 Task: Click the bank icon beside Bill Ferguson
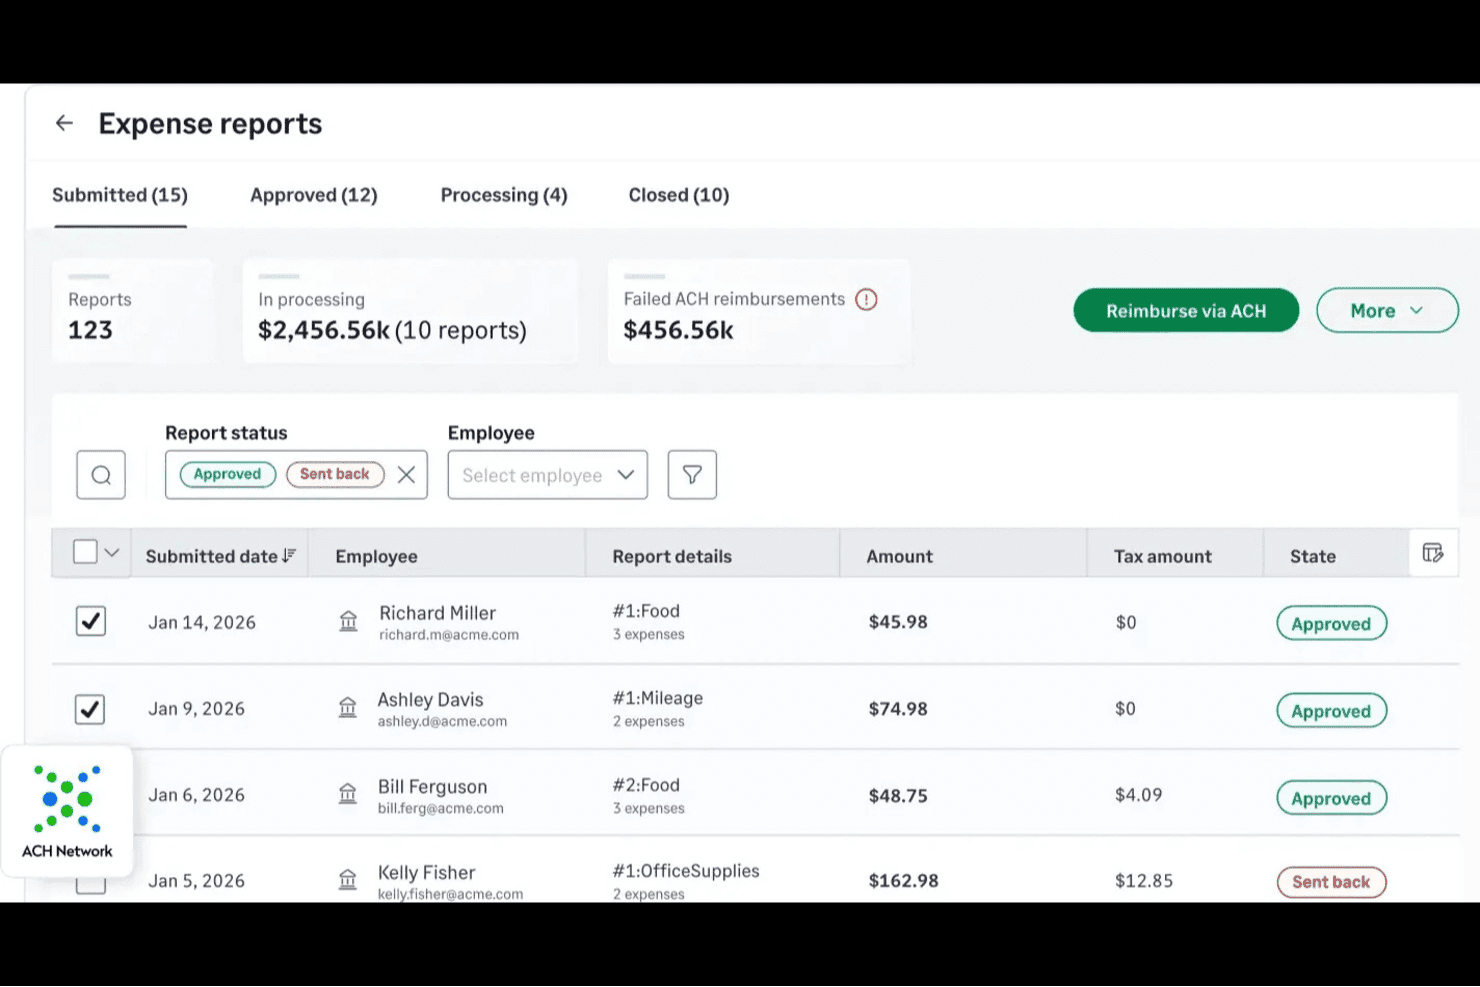tap(348, 794)
